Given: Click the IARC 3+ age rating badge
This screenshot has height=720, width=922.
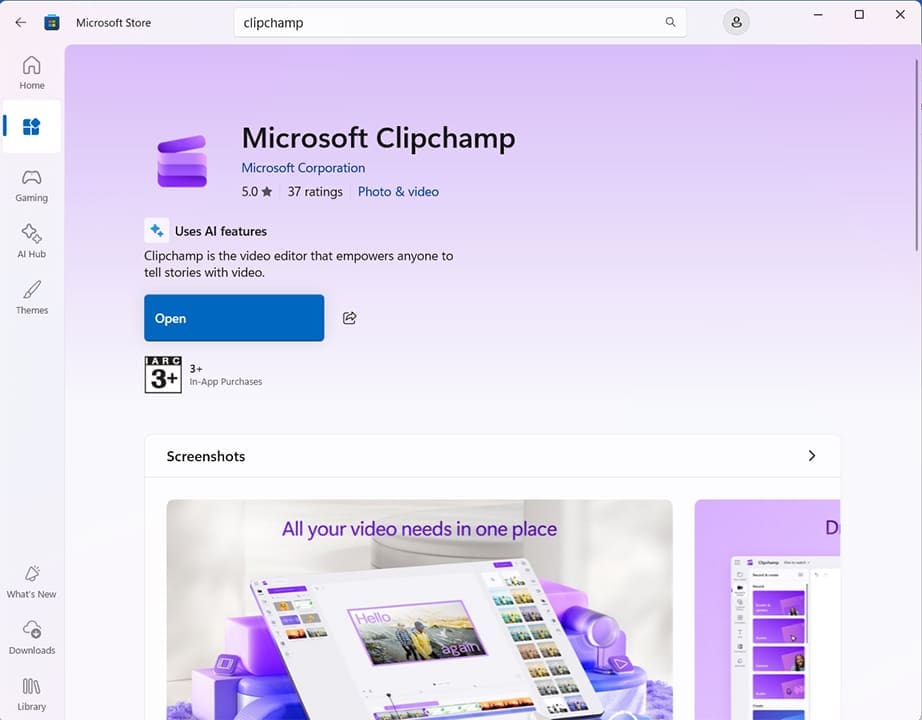Looking at the screenshot, I should pyautogui.click(x=163, y=374).
